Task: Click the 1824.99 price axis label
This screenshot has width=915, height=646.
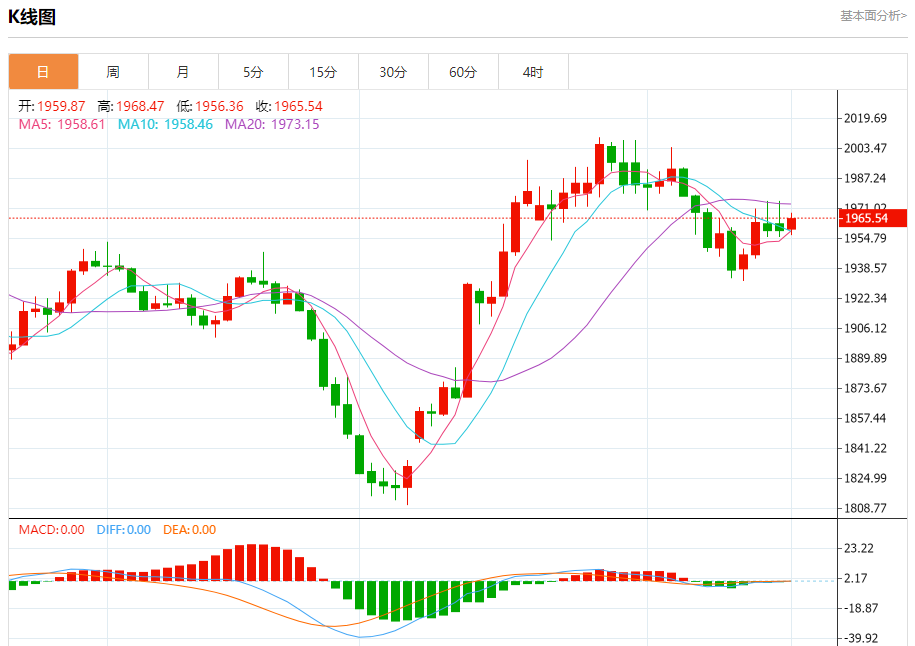Action: coord(865,479)
